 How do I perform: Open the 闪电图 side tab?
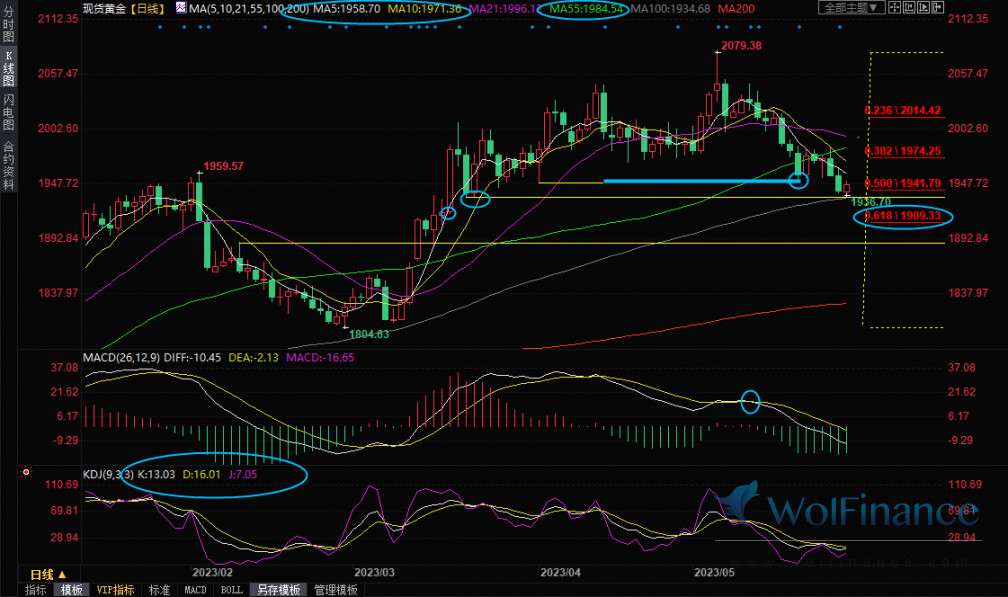8,113
